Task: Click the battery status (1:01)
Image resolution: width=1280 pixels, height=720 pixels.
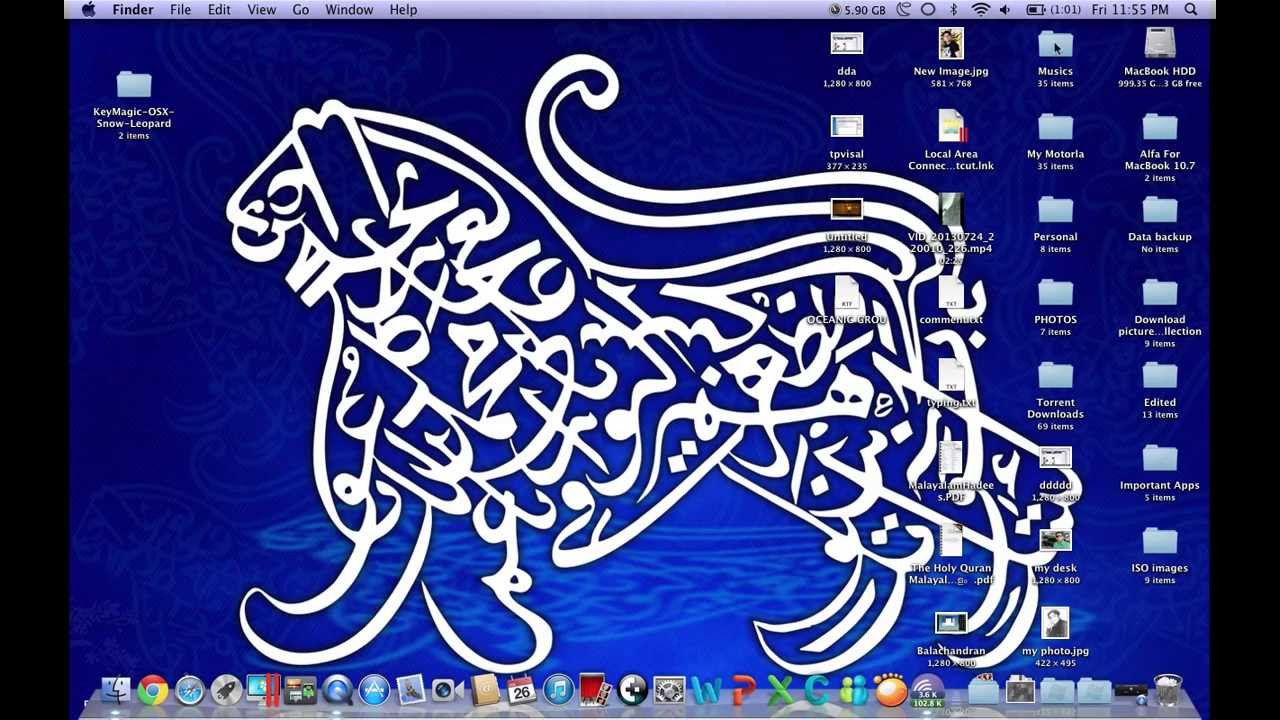Action: [x=1053, y=9]
